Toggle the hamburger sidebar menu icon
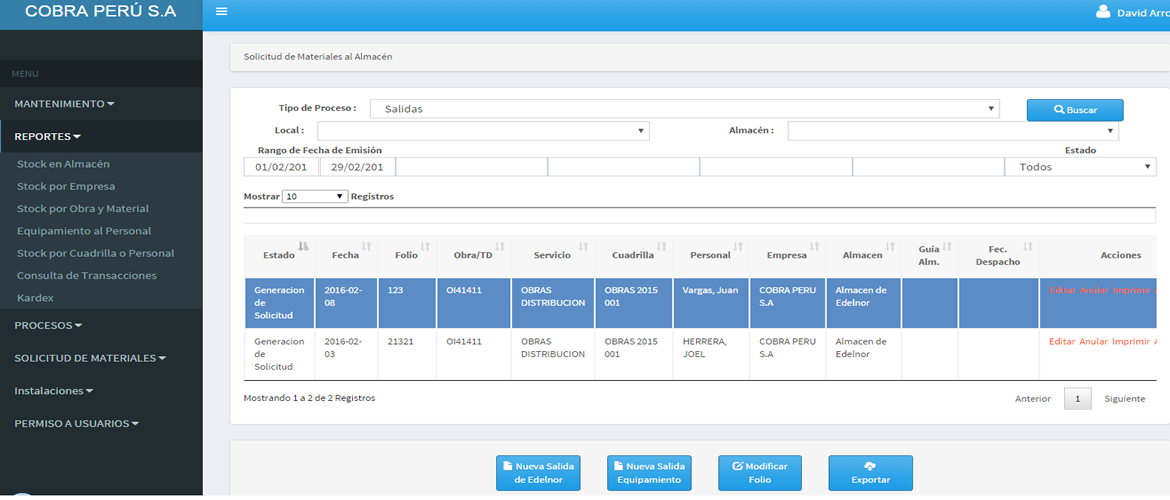This screenshot has height=500, width=1170. [x=221, y=12]
